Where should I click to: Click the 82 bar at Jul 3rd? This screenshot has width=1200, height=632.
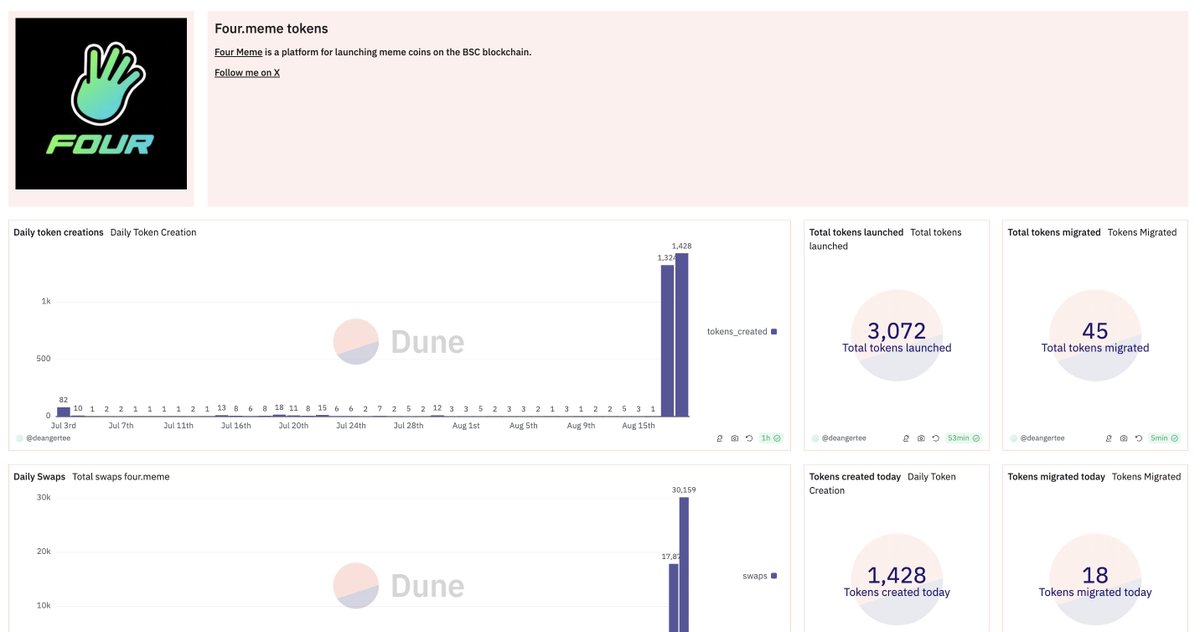pyautogui.click(x=64, y=411)
